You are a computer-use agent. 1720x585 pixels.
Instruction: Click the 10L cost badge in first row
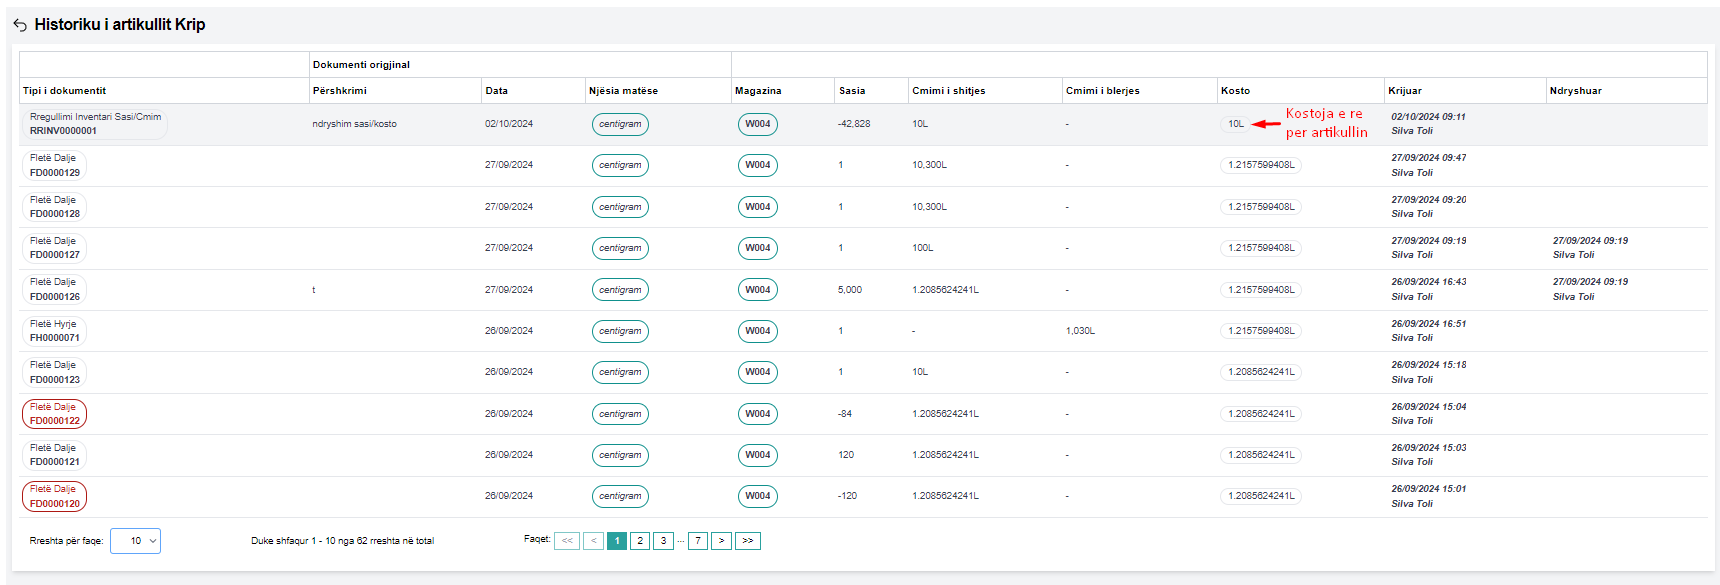pyautogui.click(x=1236, y=124)
